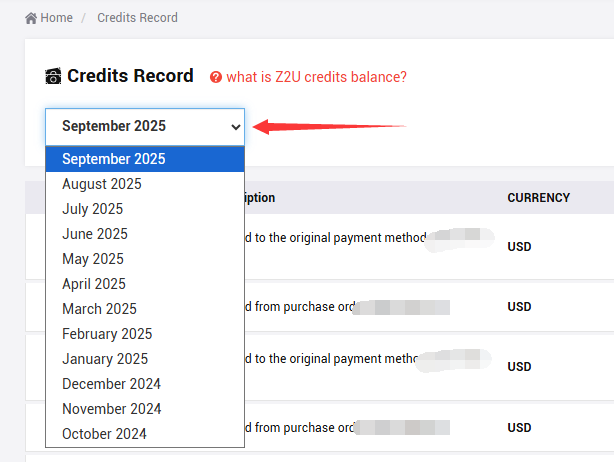Choose the November 2024 option
This screenshot has width=614, height=462.
click(111, 409)
